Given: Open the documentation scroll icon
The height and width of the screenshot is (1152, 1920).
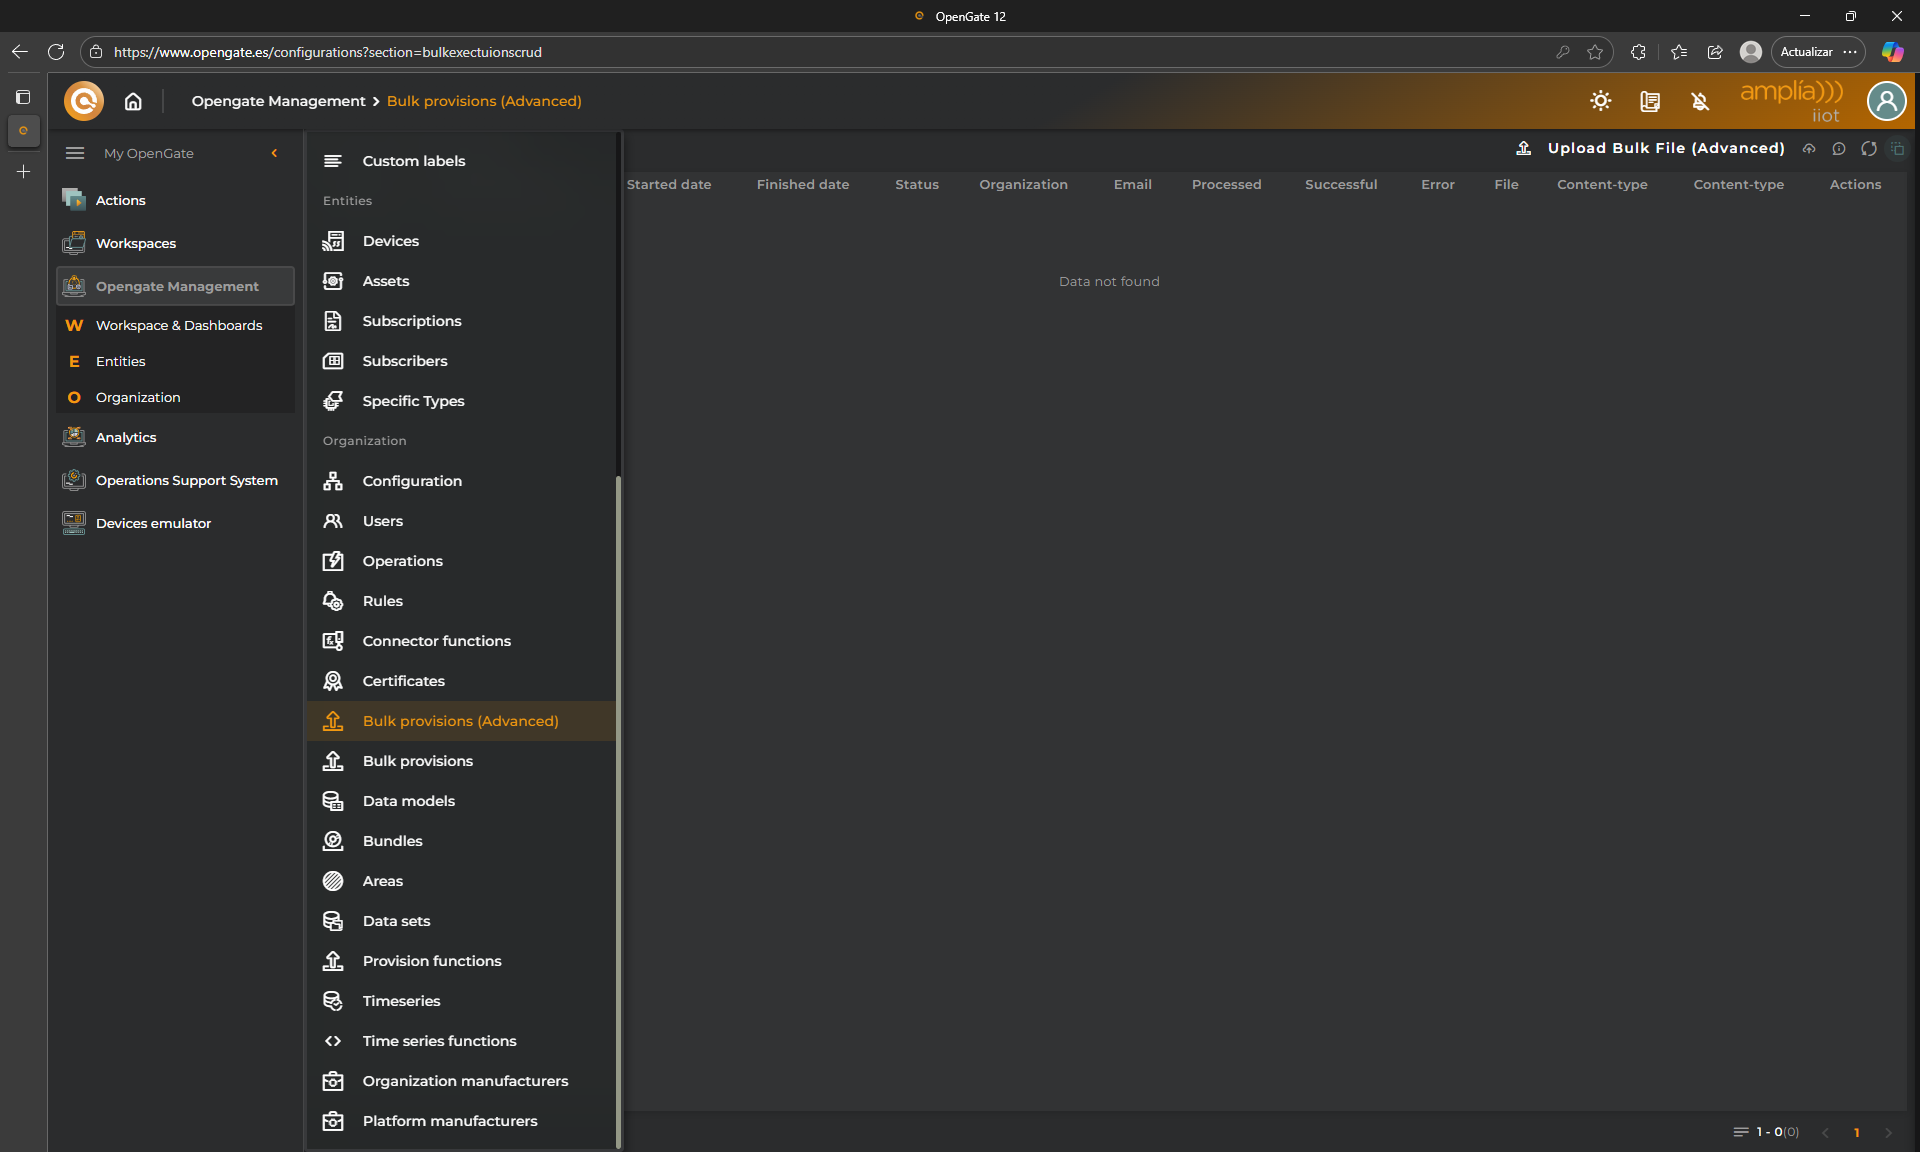Looking at the screenshot, I should [1650, 101].
